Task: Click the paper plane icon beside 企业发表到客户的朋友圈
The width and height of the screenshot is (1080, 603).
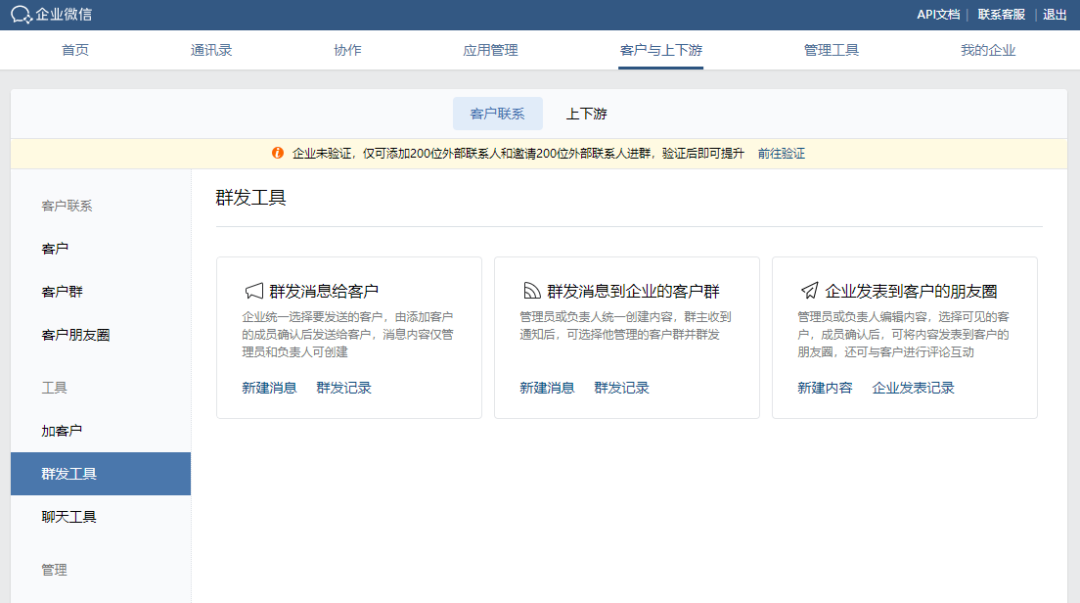Action: point(810,291)
